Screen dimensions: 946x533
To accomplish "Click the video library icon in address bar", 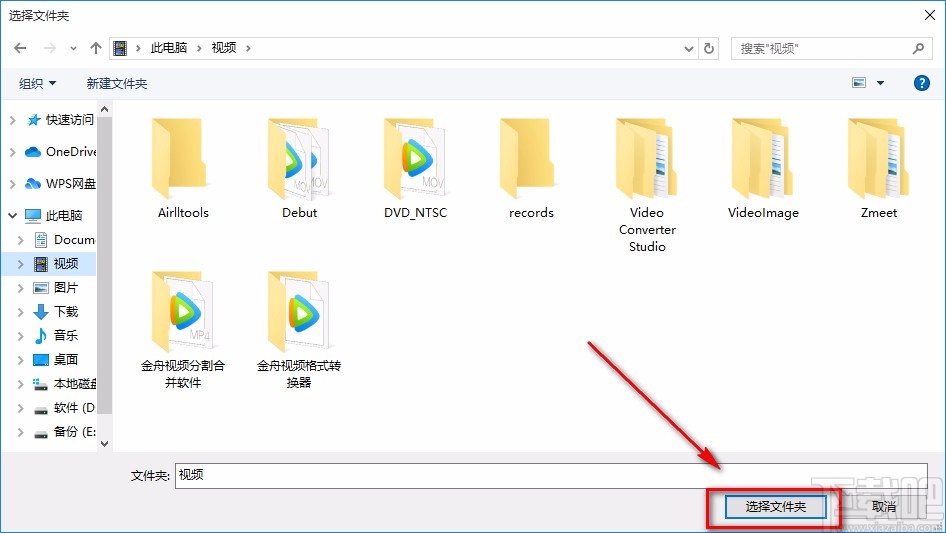I will (x=120, y=48).
